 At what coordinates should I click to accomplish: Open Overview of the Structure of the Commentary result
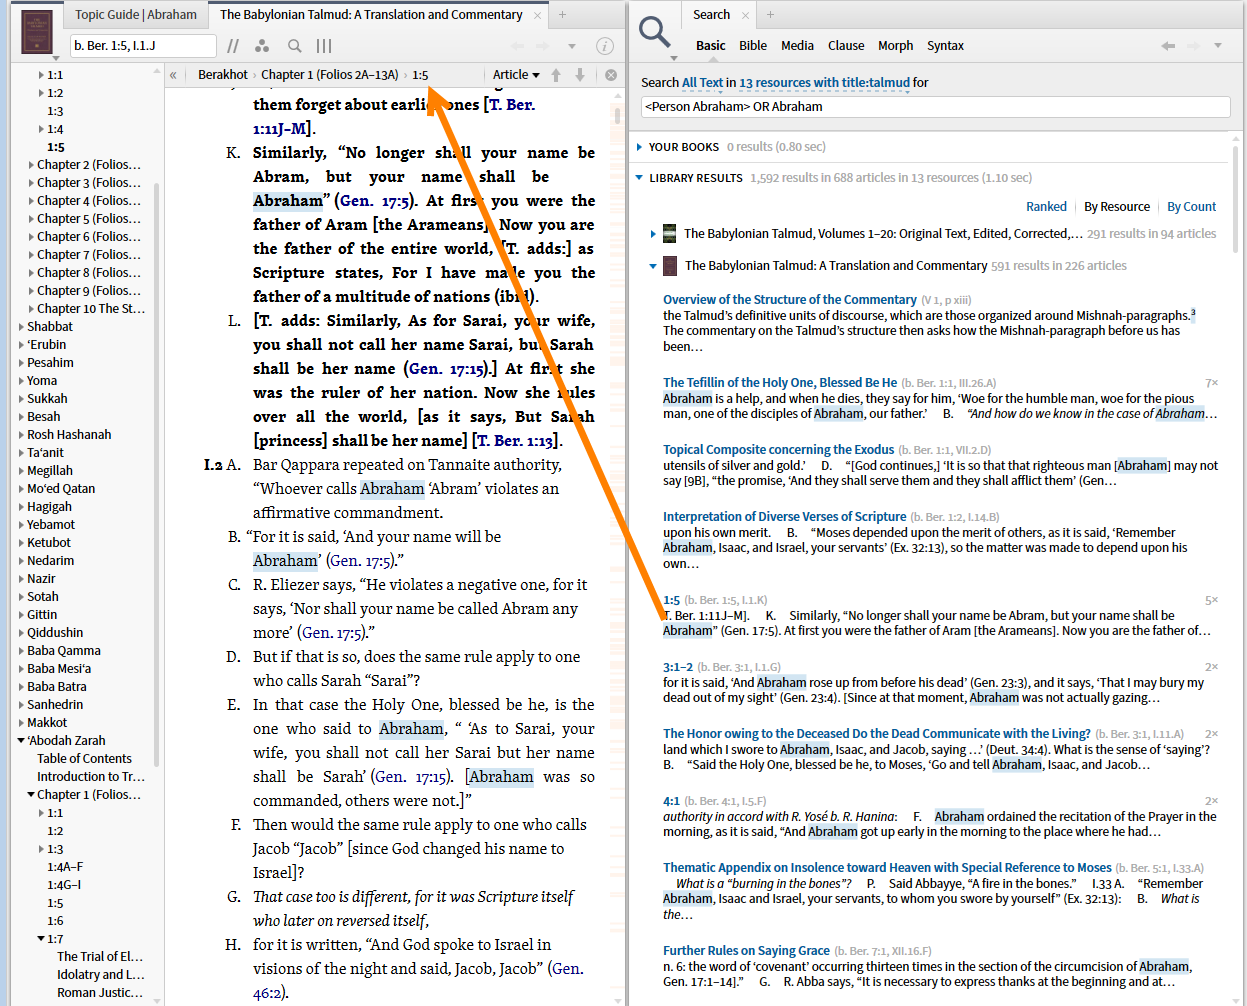[790, 300]
